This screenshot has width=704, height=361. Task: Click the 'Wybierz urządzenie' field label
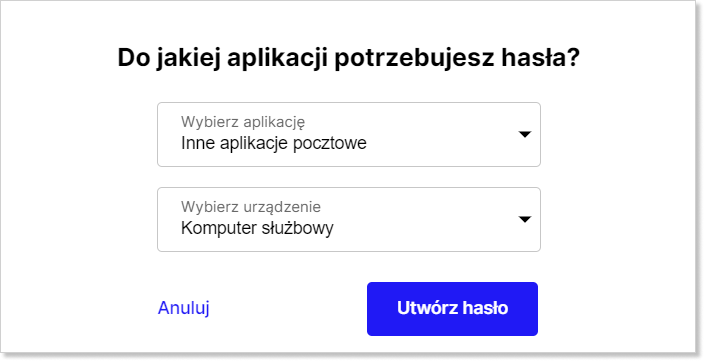[251, 207]
